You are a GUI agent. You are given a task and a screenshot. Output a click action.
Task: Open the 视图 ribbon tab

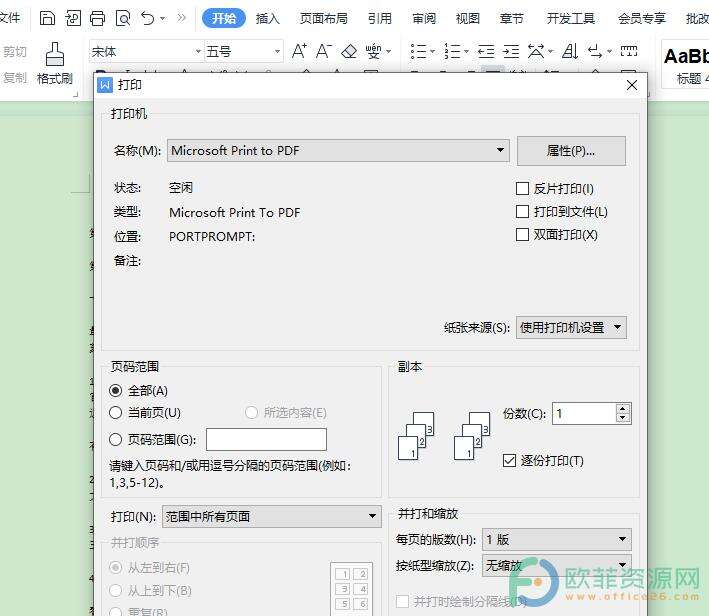pyautogui.click(x=468, y=19)
